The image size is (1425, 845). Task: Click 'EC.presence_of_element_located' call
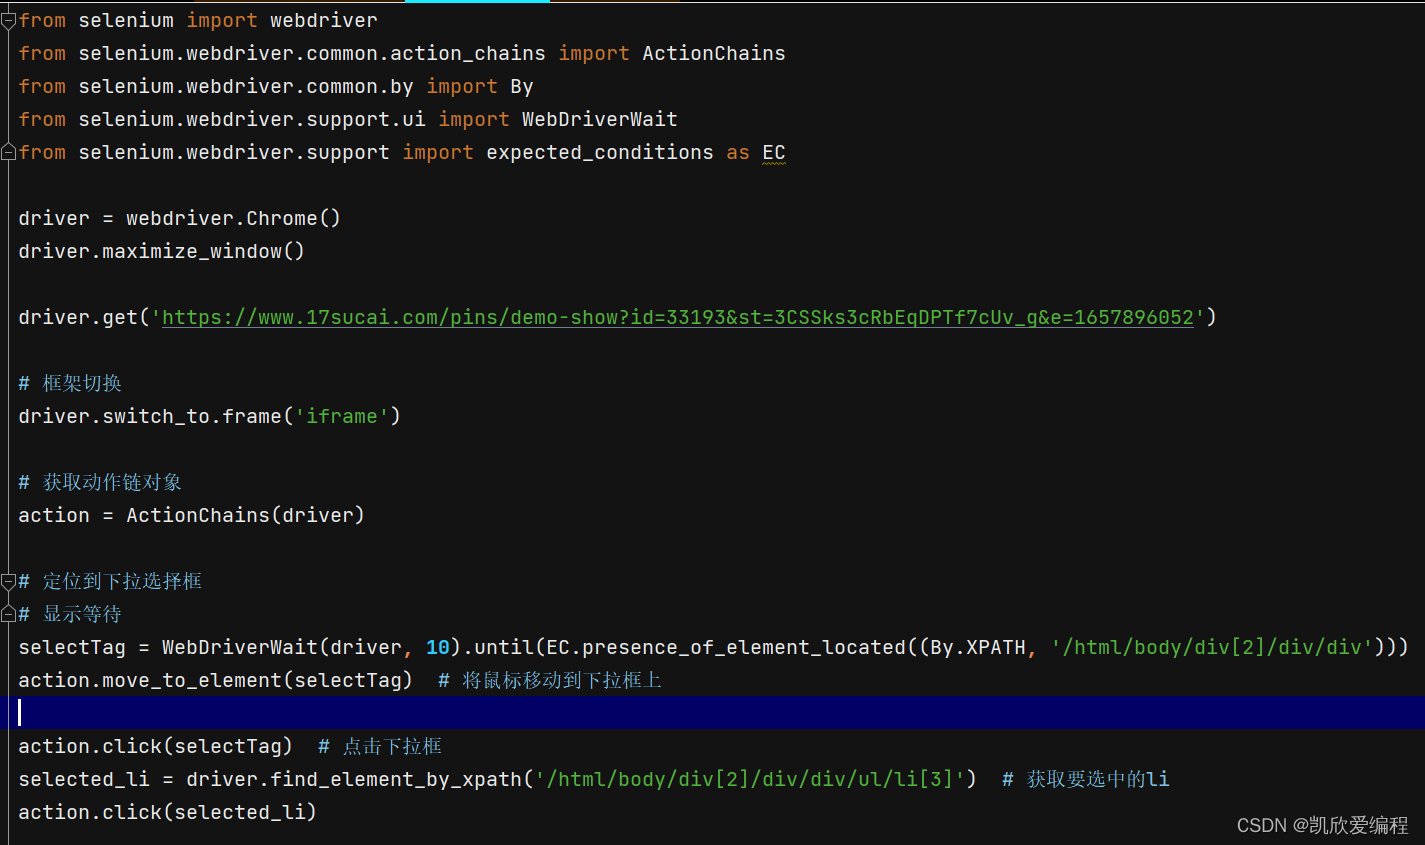(x=726, y=648)
